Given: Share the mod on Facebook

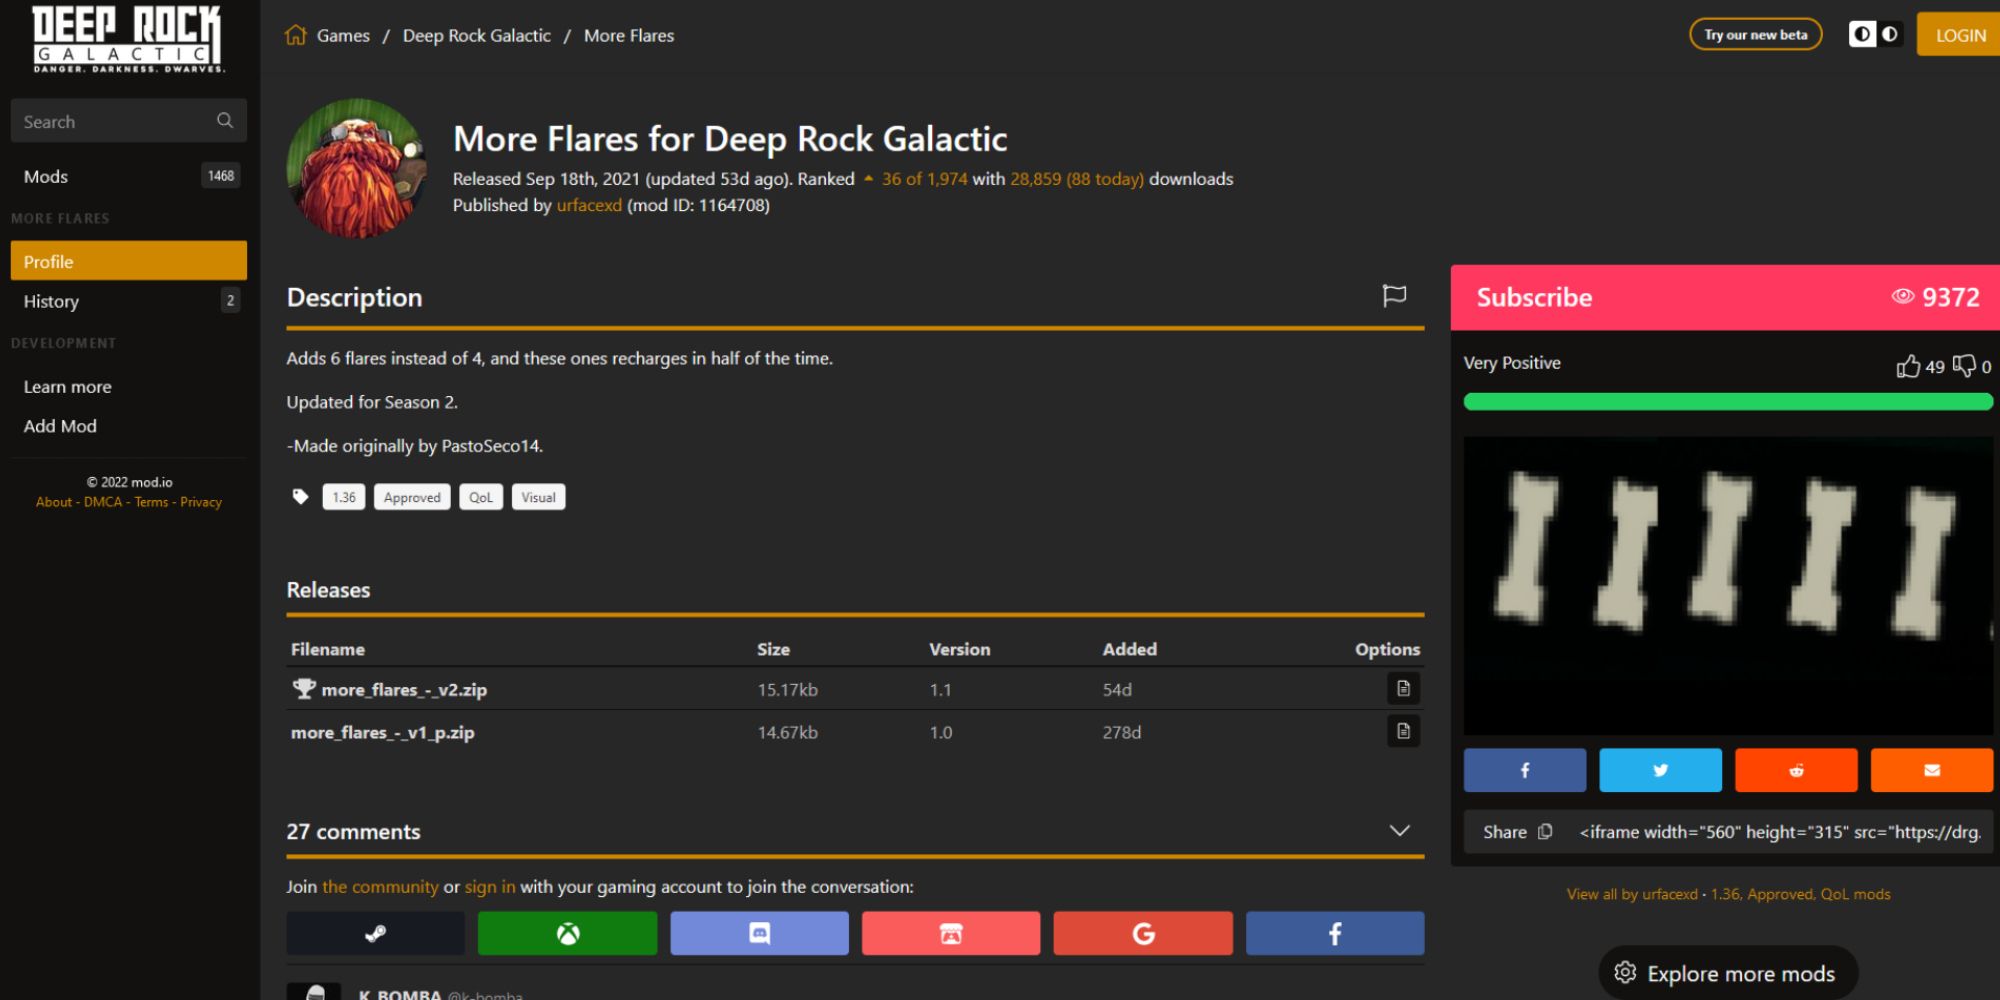Looking at the screenshot, I should pos(1525,770).
